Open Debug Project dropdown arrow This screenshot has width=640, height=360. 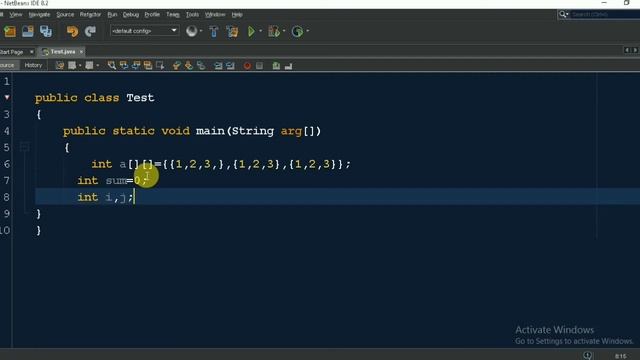pyautogui.click(x=284, y=31)
